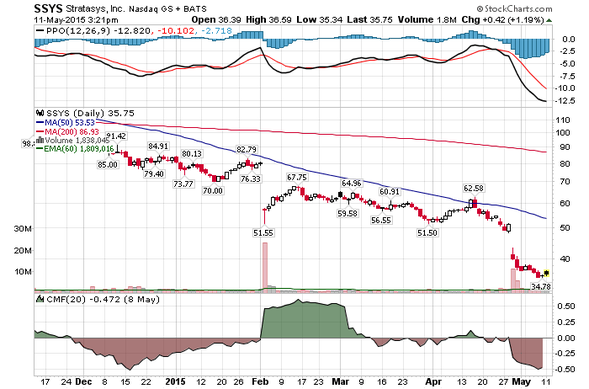The width and height of the screenshot is (589, 389).
Task: Click the 2015 year axis label
Action: 175,381
